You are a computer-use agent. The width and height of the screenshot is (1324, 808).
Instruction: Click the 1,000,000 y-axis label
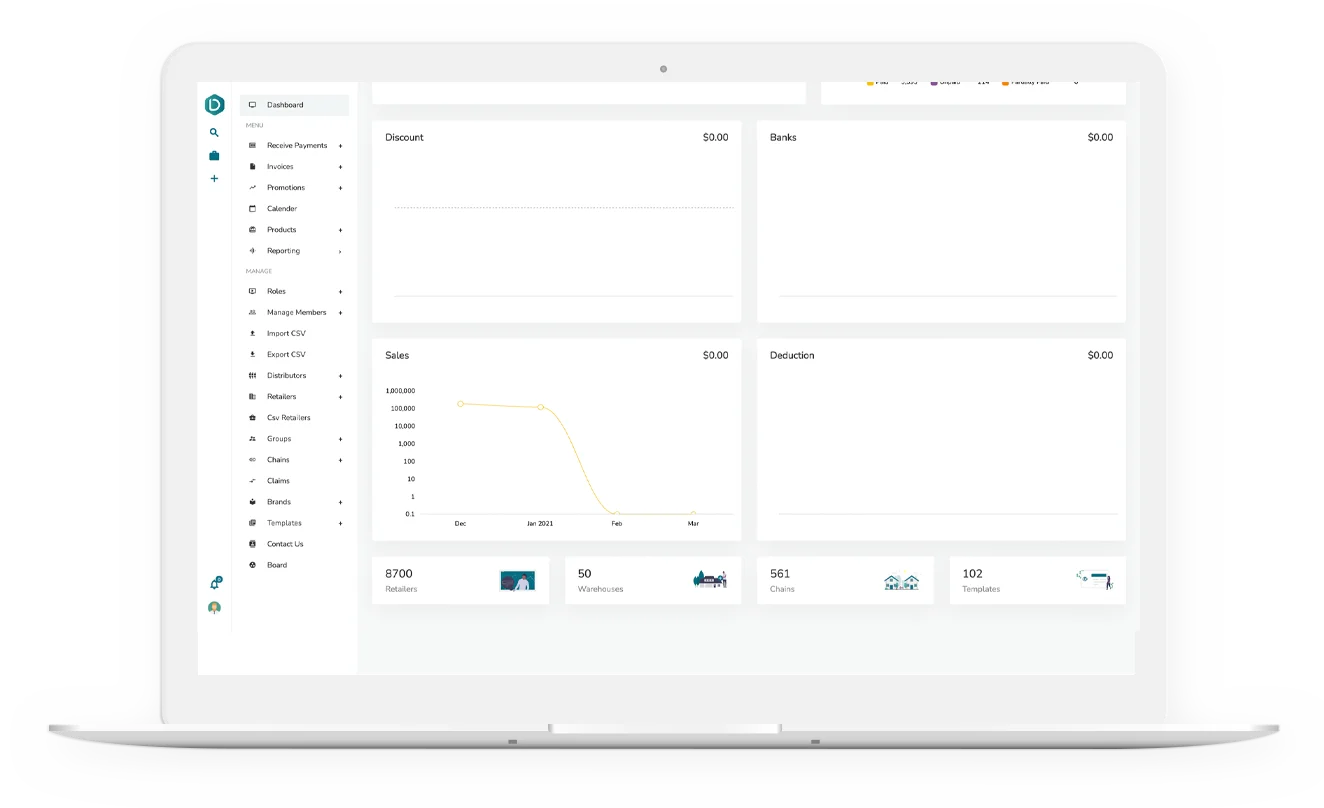click(x=400, y=391)
